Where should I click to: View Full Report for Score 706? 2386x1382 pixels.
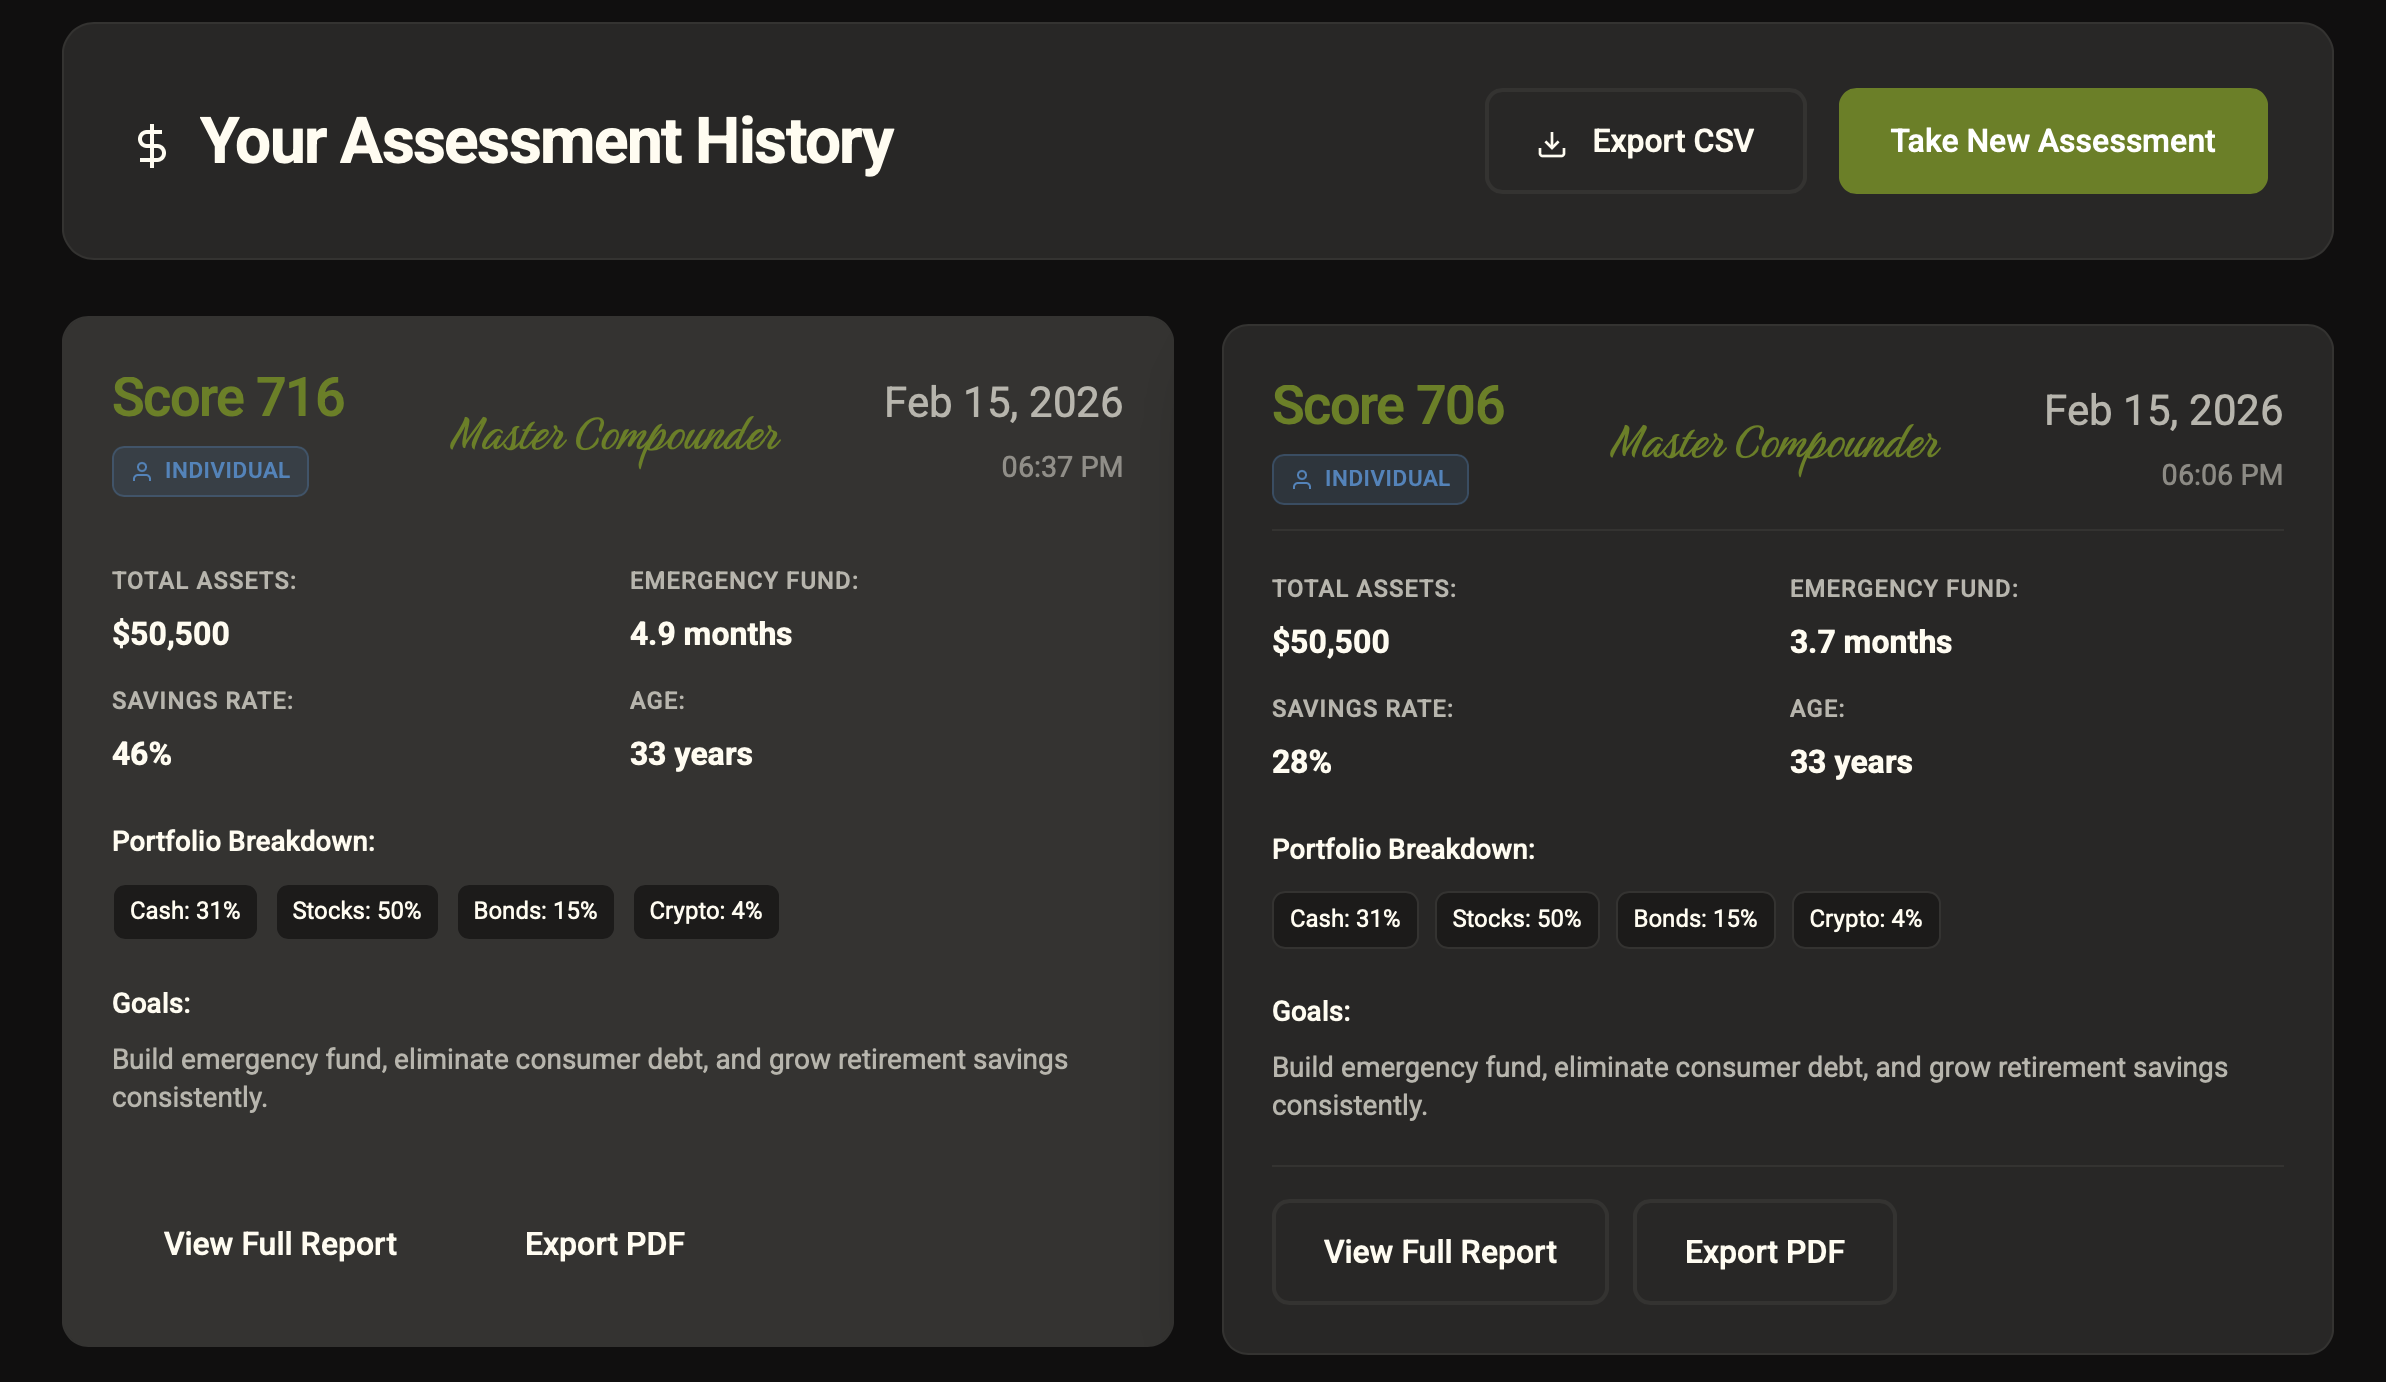click(x=1439, y=1252)
